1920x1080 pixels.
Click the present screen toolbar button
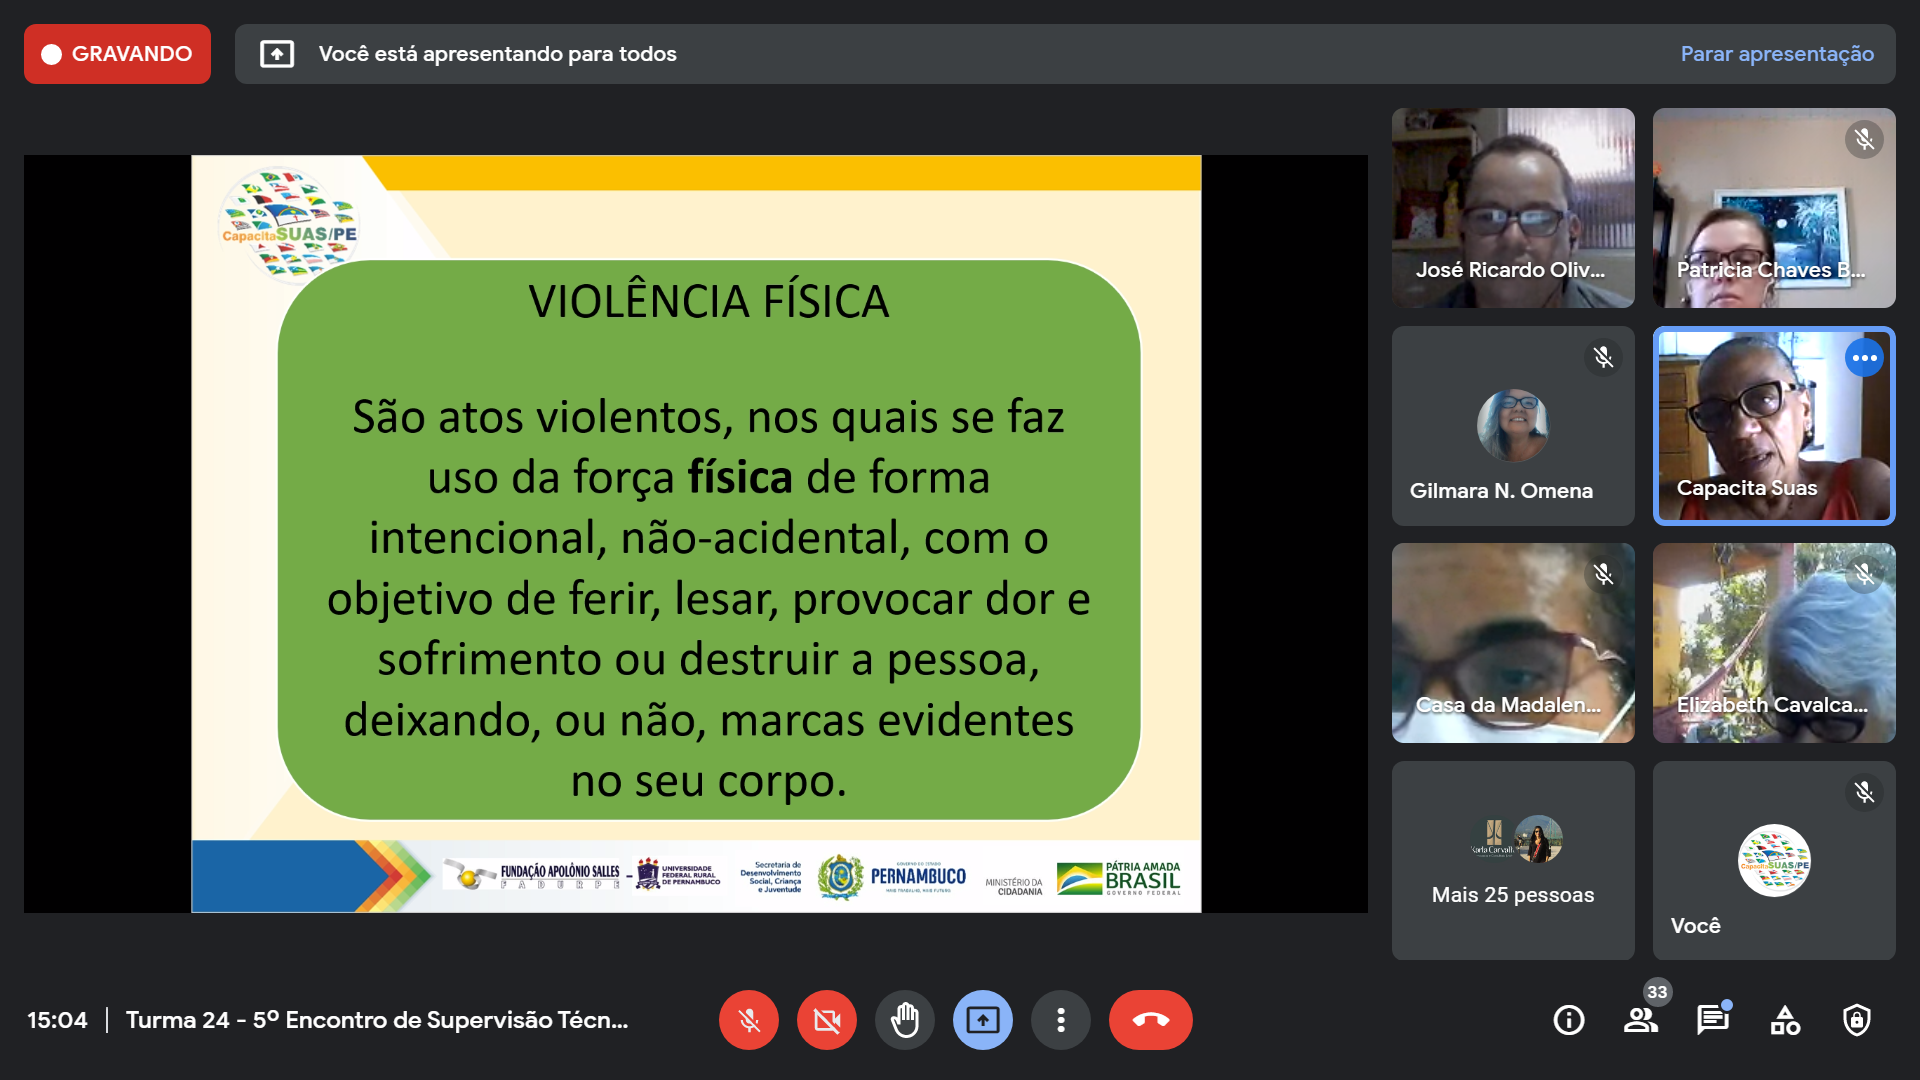982,1020
